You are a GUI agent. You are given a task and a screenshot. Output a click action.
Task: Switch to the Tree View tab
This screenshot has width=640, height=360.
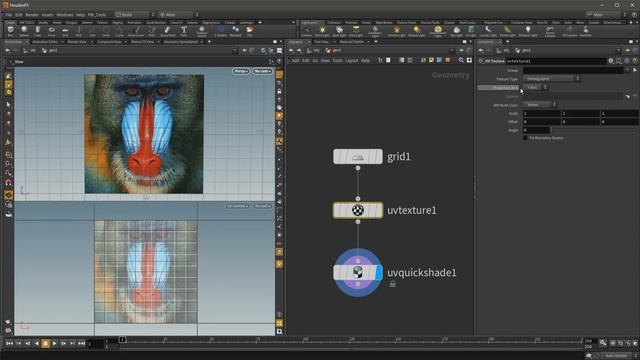click(x=321, y=42)
